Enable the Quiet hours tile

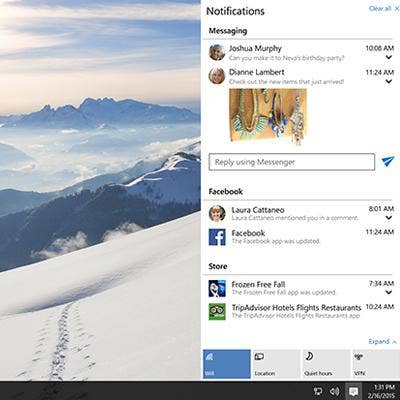[326, 364]
